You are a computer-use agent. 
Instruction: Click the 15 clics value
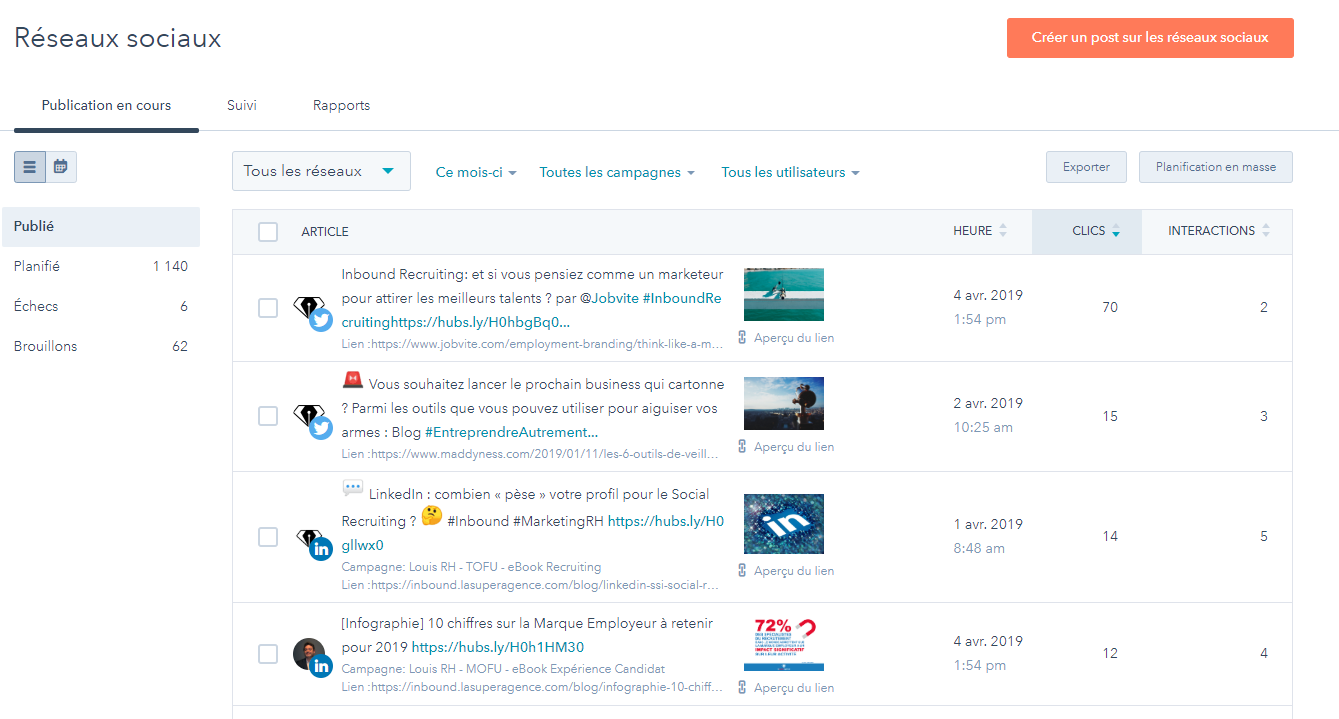click(x=1110, y=416)
